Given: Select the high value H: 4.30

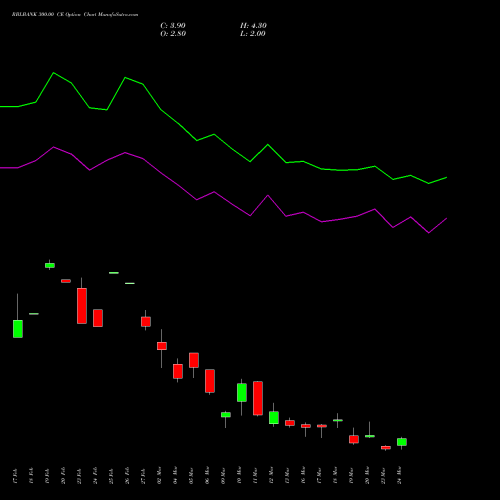Looking at the screenshot, I should point(253,26).
